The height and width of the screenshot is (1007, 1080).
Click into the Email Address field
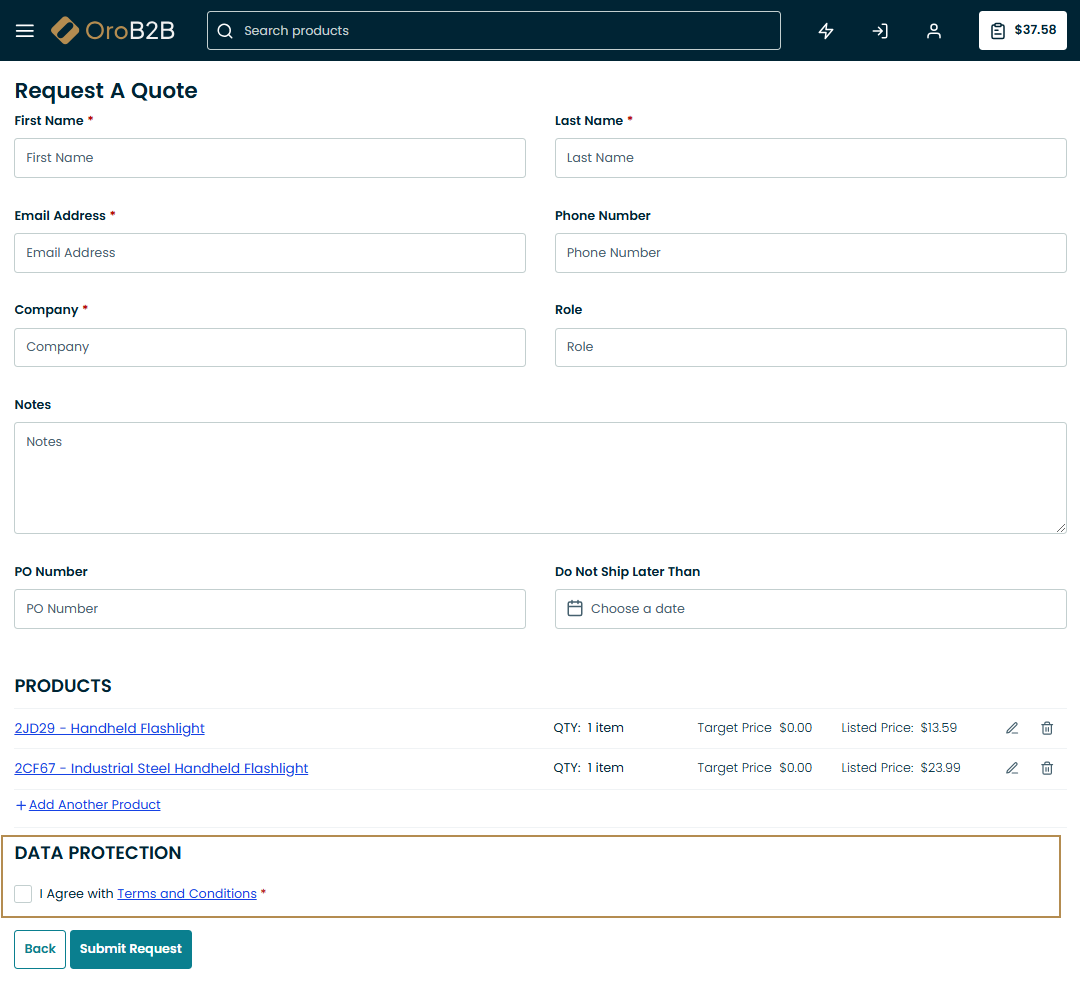point(270,253)
